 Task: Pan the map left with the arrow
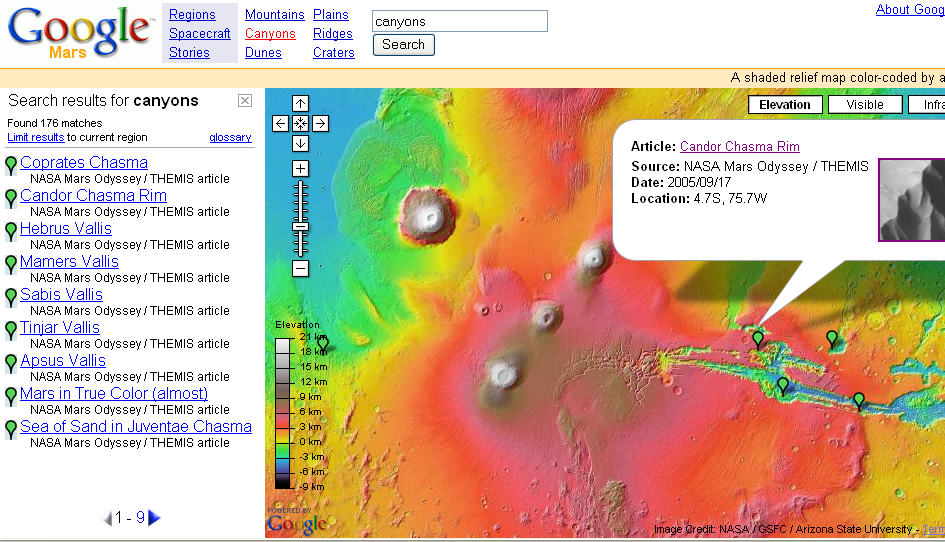pos(280,124)
